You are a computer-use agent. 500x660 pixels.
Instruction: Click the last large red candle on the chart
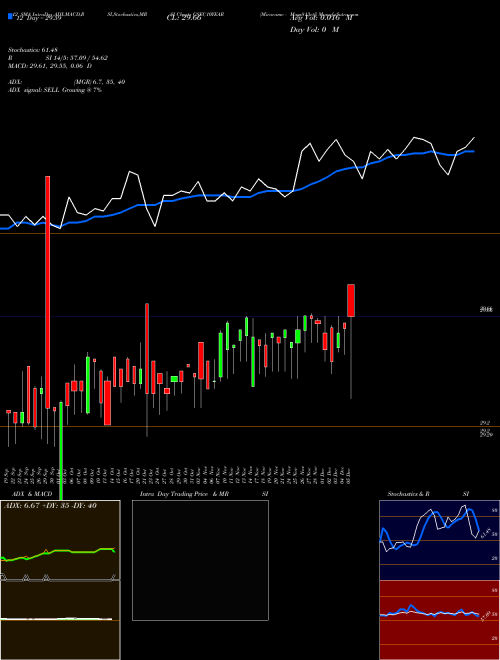pyautogui.click(x=351, y=301)
